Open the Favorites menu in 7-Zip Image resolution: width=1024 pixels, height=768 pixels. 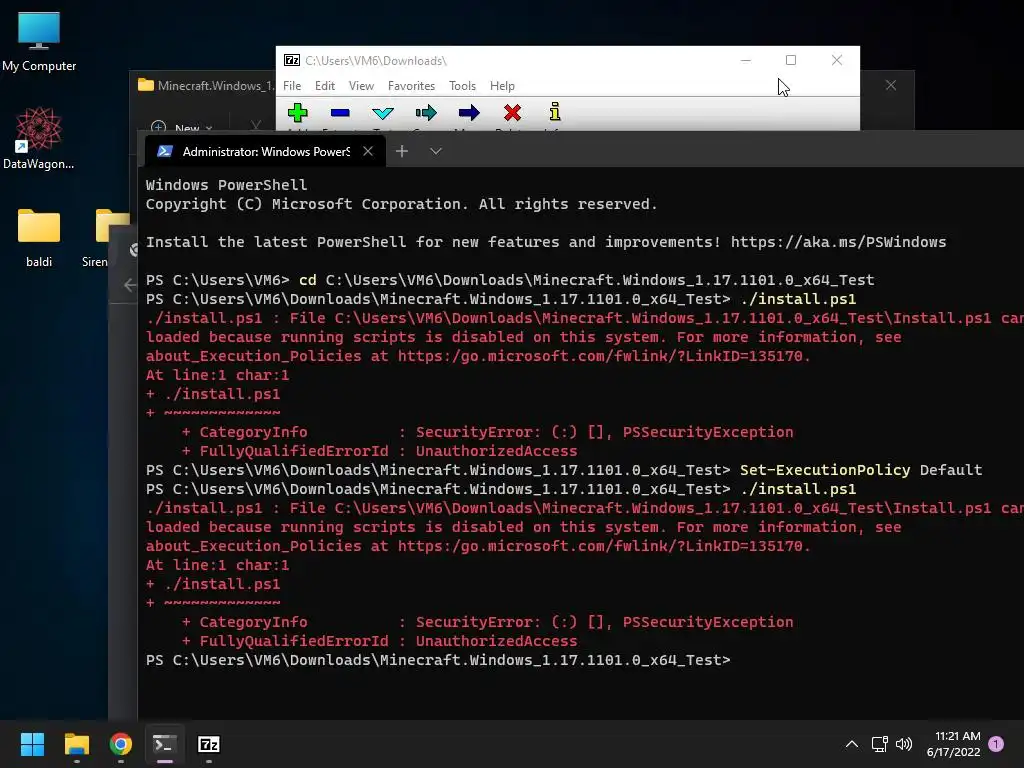(411, 86)
